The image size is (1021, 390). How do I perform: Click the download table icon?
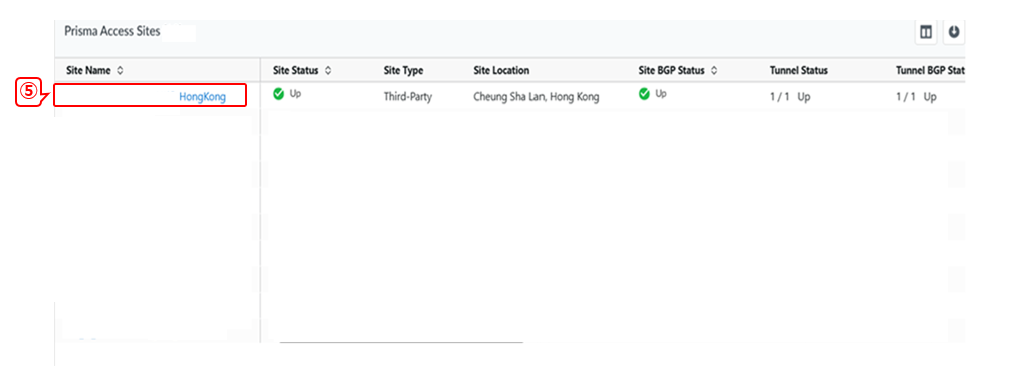coord(954,33)
